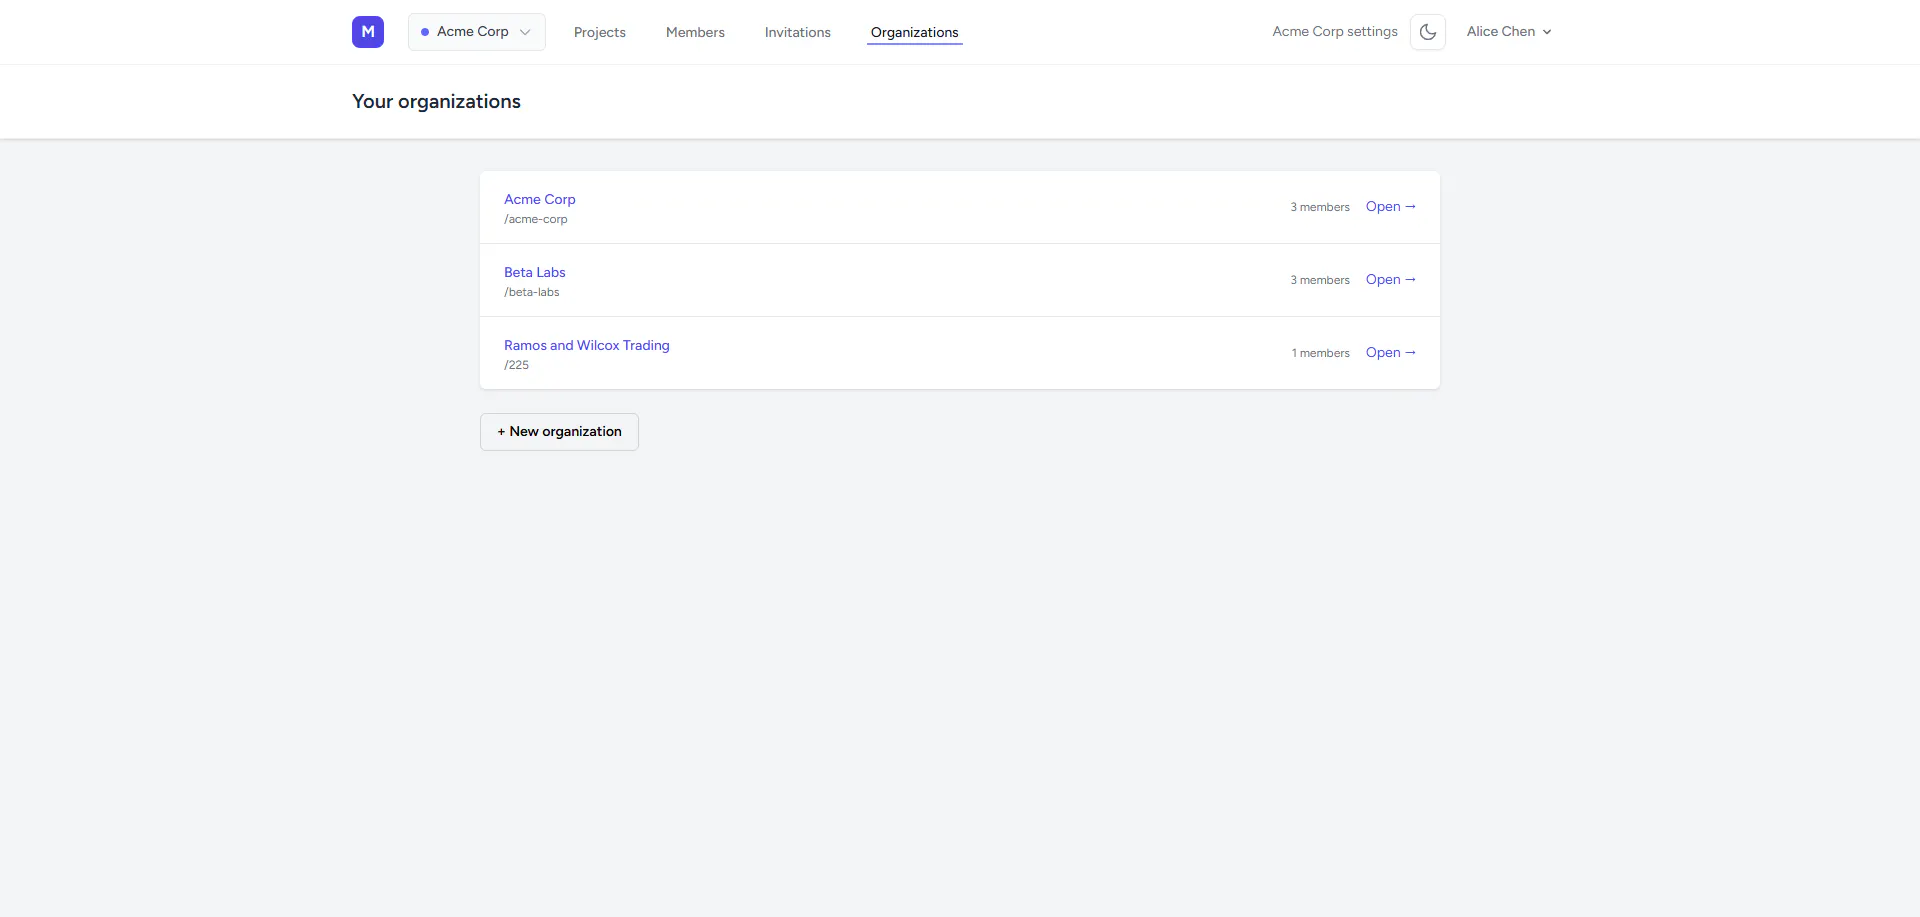Click the 'Your organizations' heading
Image resolution: width=1920 pixels, height=917 pixels.
pyautogui.click(x=436, y=101)
